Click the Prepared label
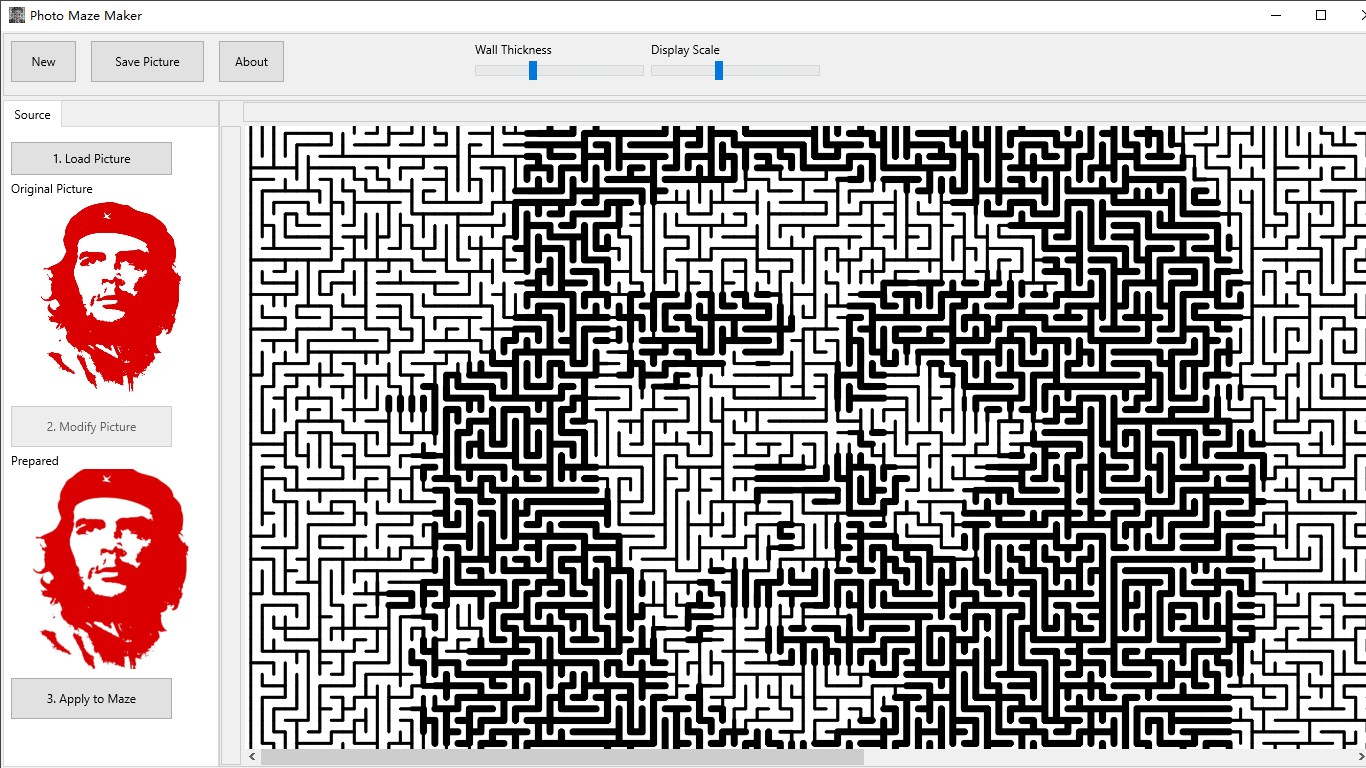The image size is (1366, 768). pyautogui.click(x=34, y=460)
